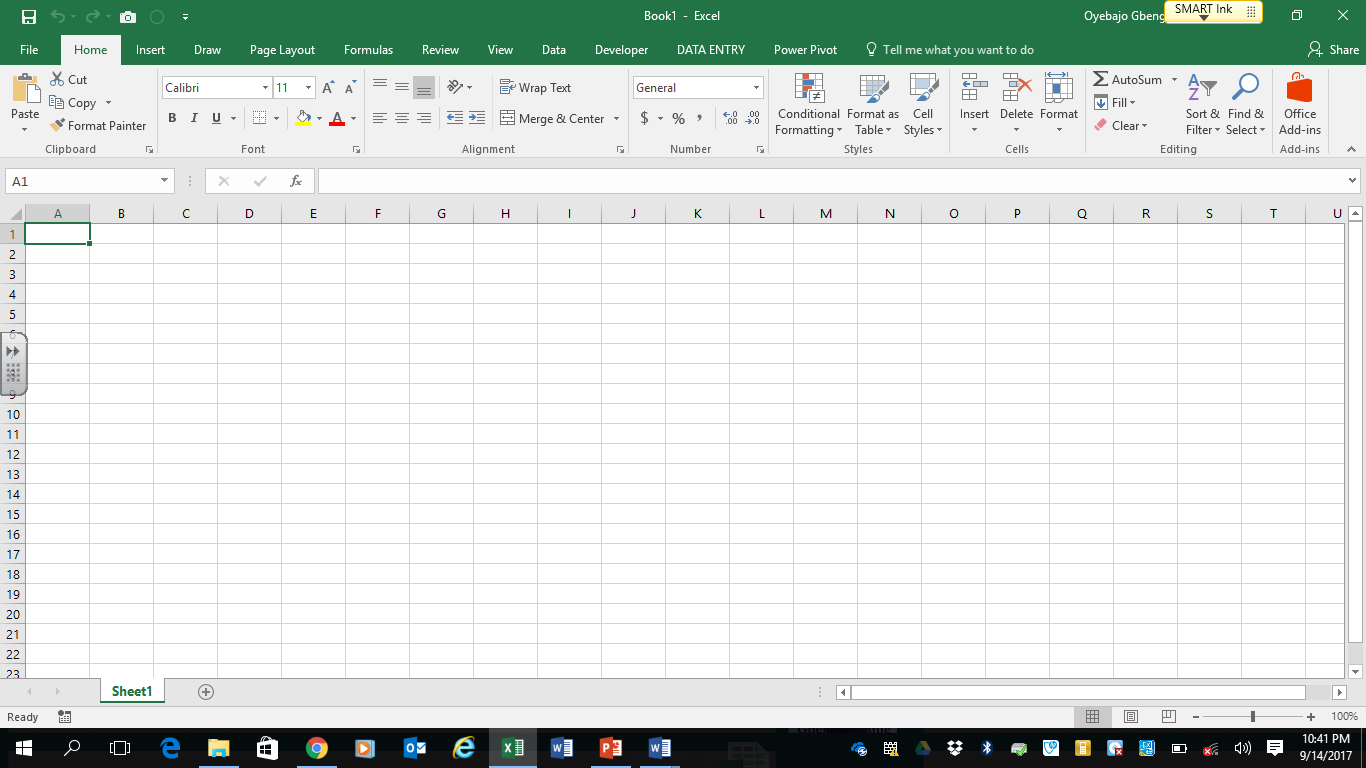Apply bold formatting to the selection

(172, 118)
